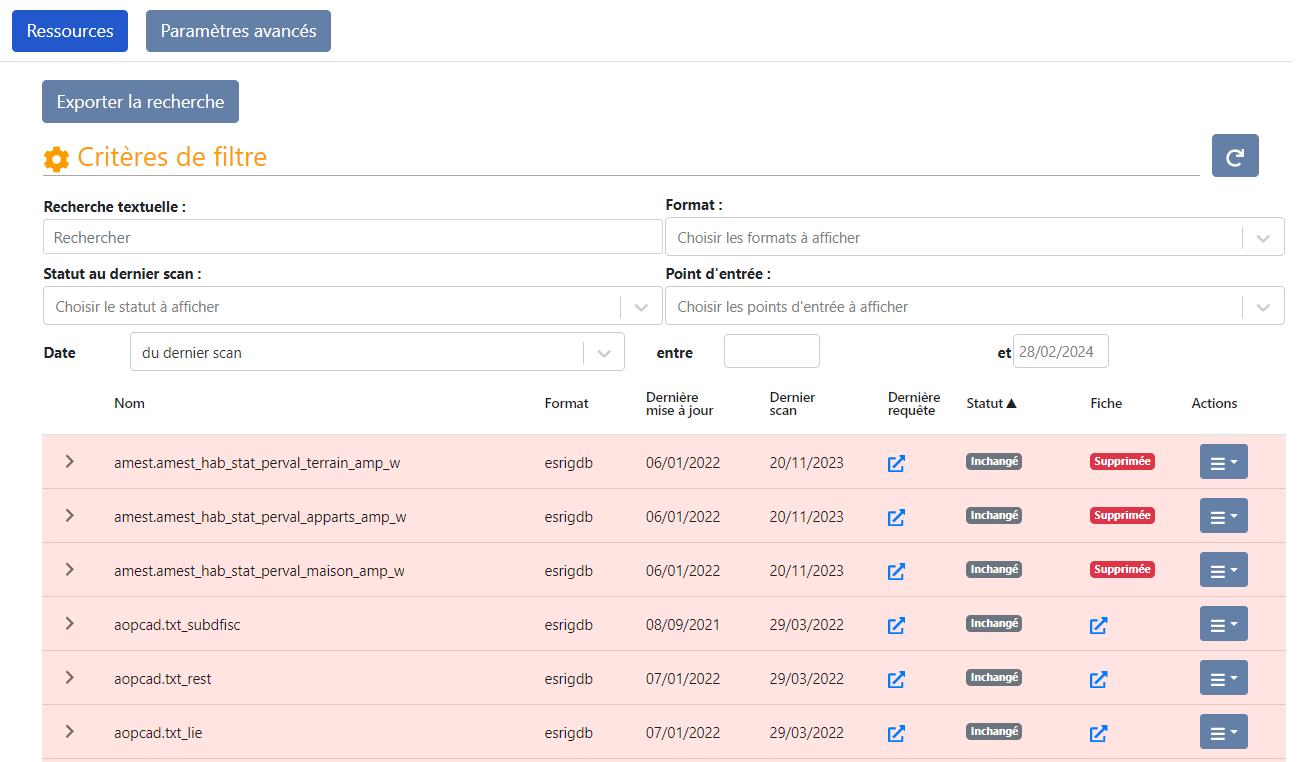Click the refresh filters icon button
The image size is (1305, 762).
[1235, 156]
